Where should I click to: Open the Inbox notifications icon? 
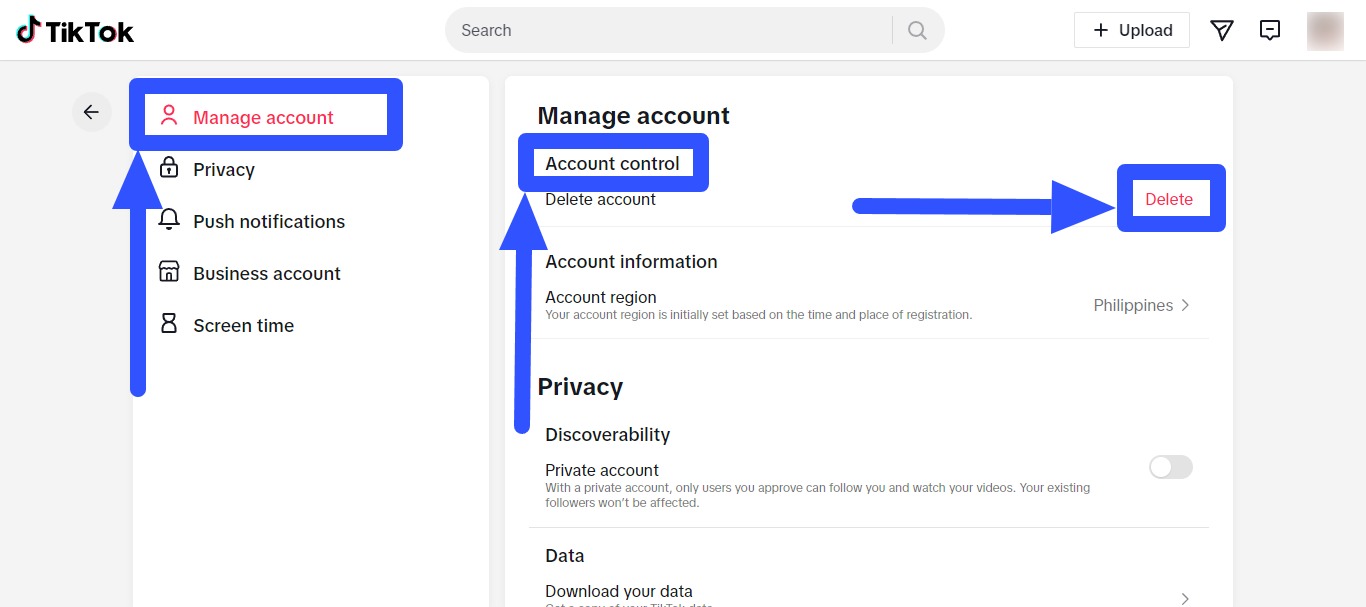click(x=1270, y=30)
